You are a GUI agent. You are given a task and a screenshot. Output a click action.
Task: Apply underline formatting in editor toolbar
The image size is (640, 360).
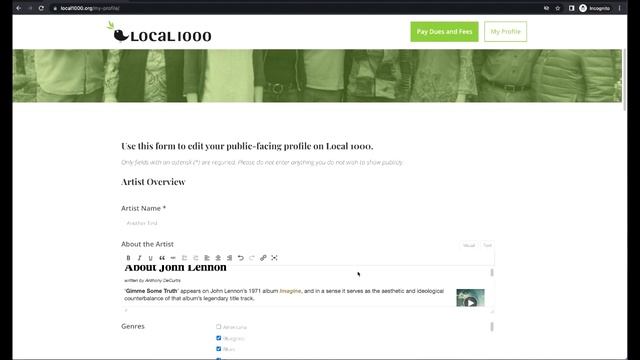150,258
